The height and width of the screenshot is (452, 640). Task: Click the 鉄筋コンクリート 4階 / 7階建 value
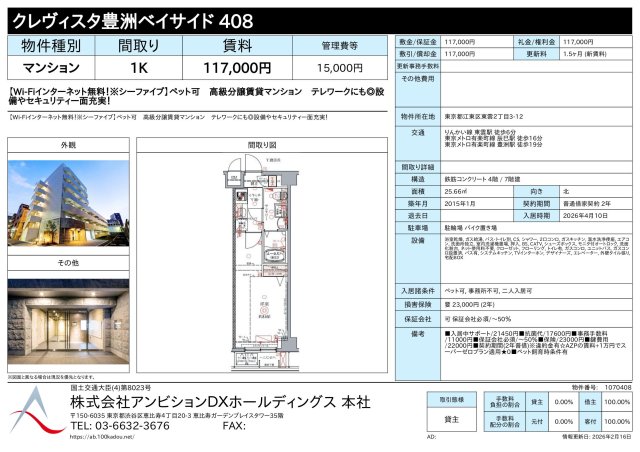pyautogui.click(x=482, y=179)
